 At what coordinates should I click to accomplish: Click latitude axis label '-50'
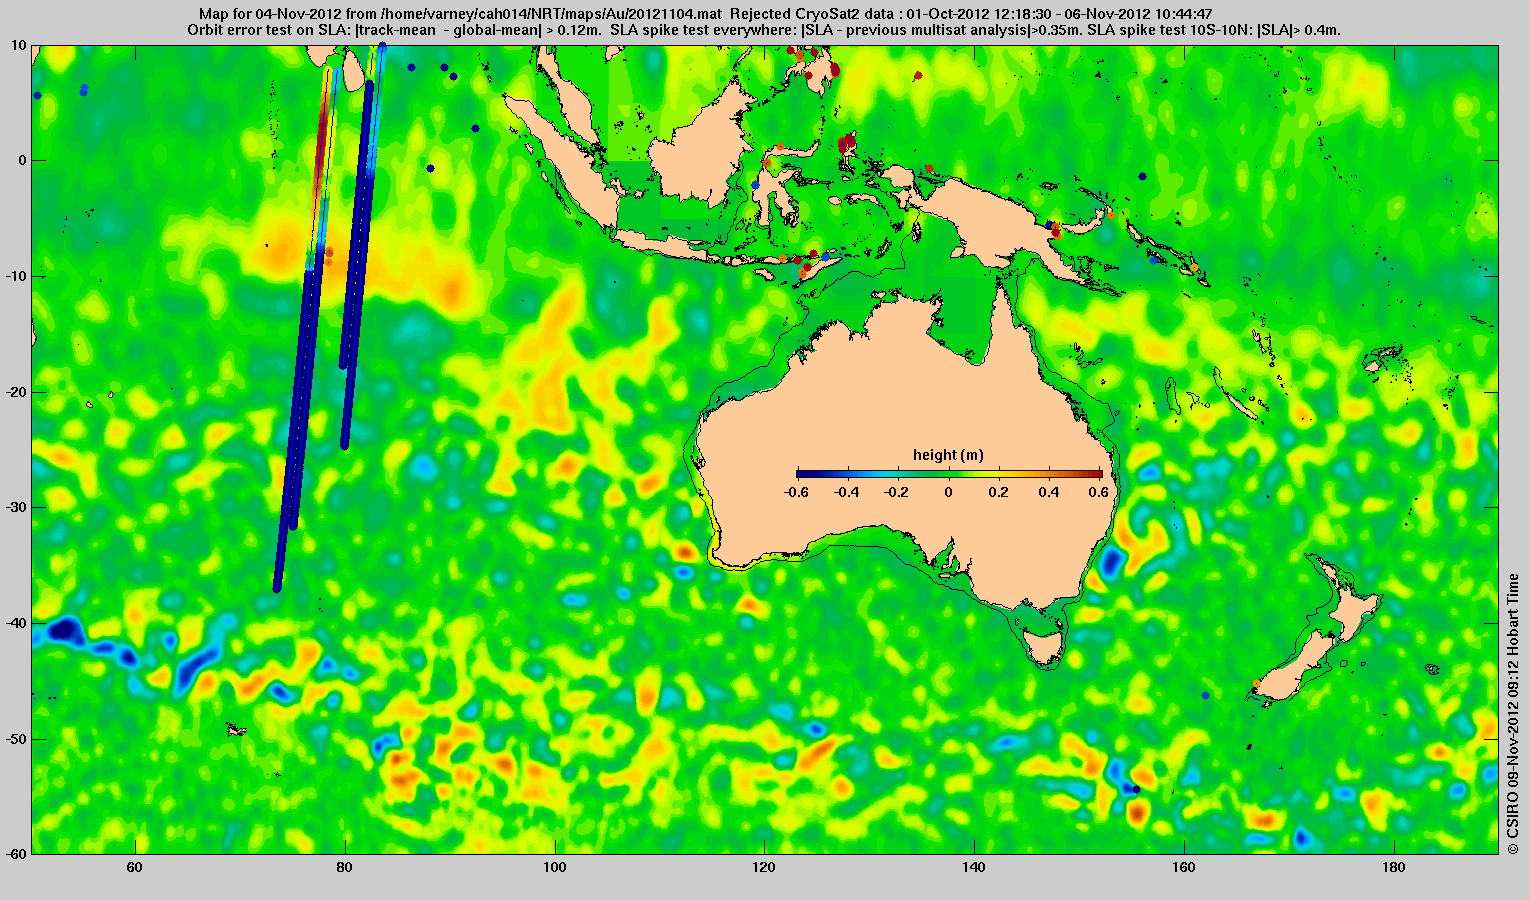(x=16, y=739)
